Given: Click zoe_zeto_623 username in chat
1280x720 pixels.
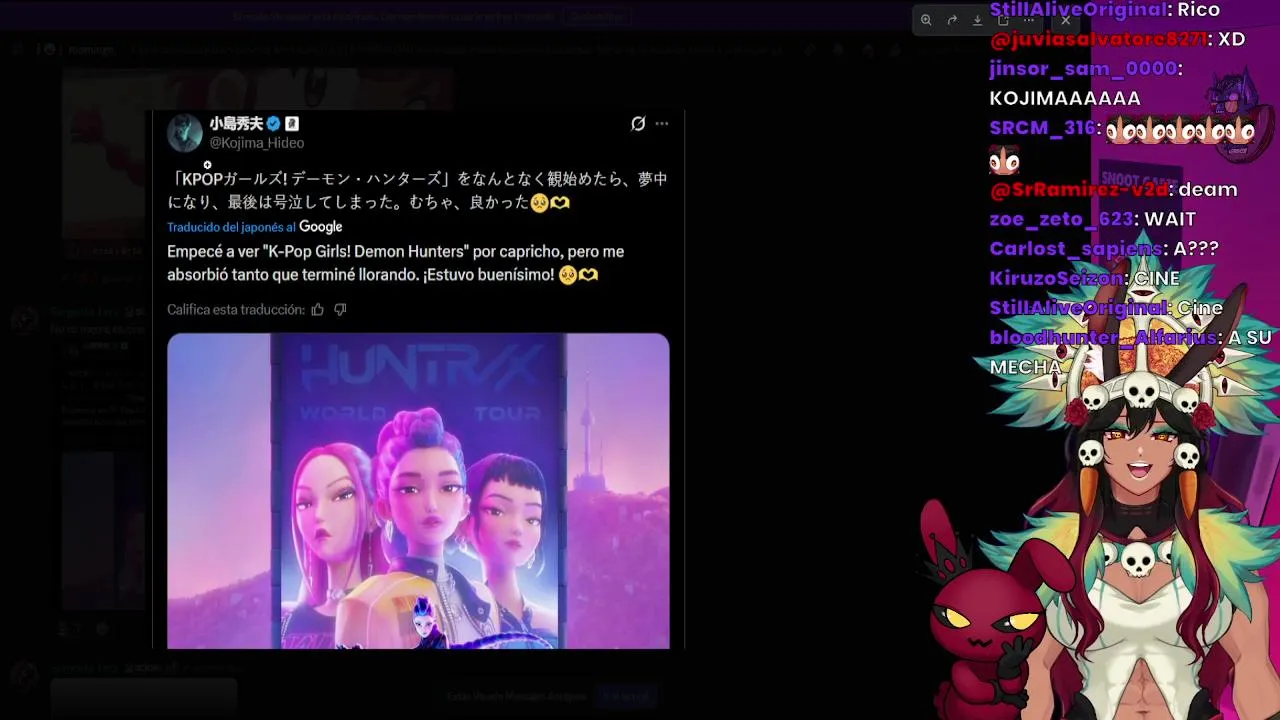Looking at the screenshot, I should tap(1062, 219).
